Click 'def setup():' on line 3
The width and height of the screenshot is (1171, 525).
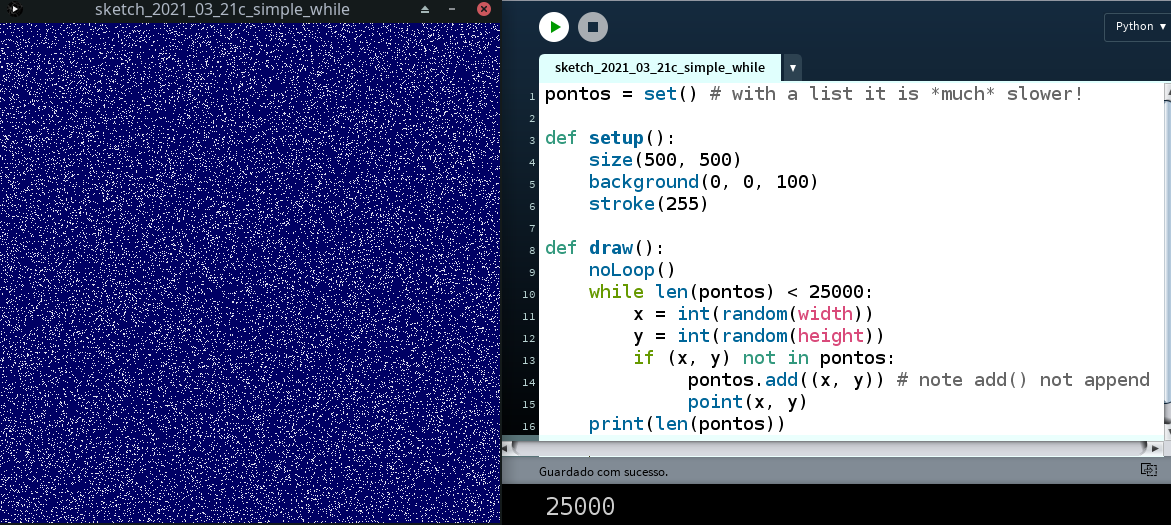(610, 138)
